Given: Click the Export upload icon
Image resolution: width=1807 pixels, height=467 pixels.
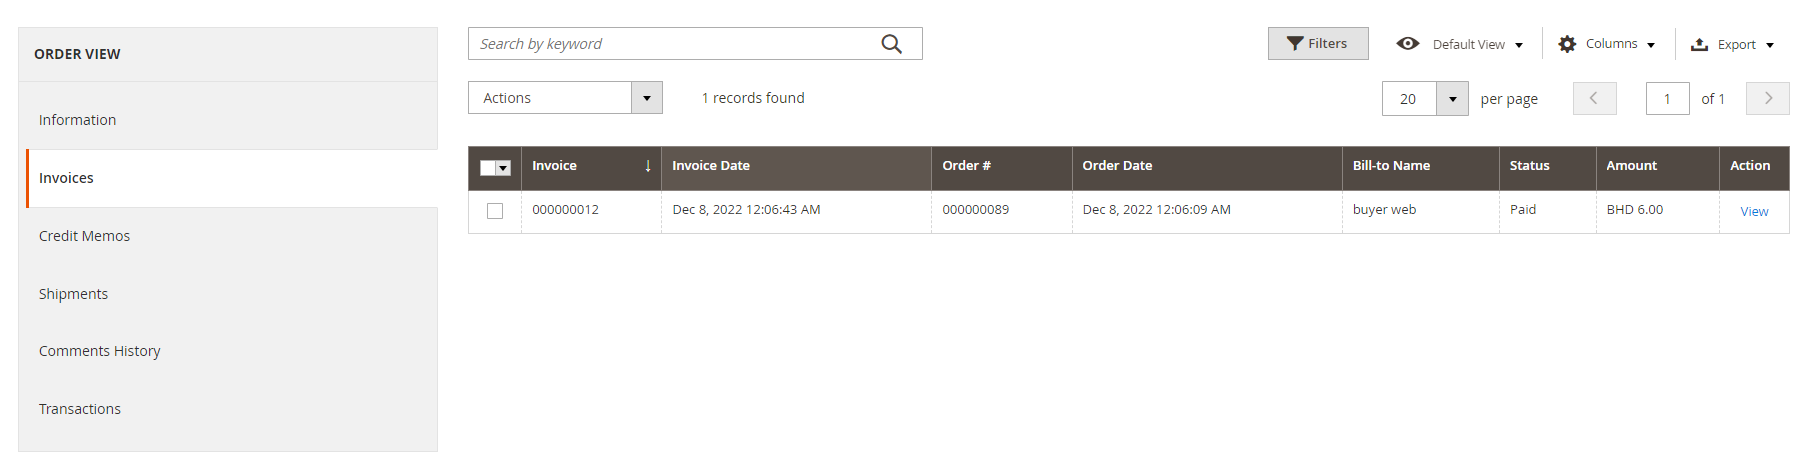Looking at the screenshot, I should (1699, 45).
